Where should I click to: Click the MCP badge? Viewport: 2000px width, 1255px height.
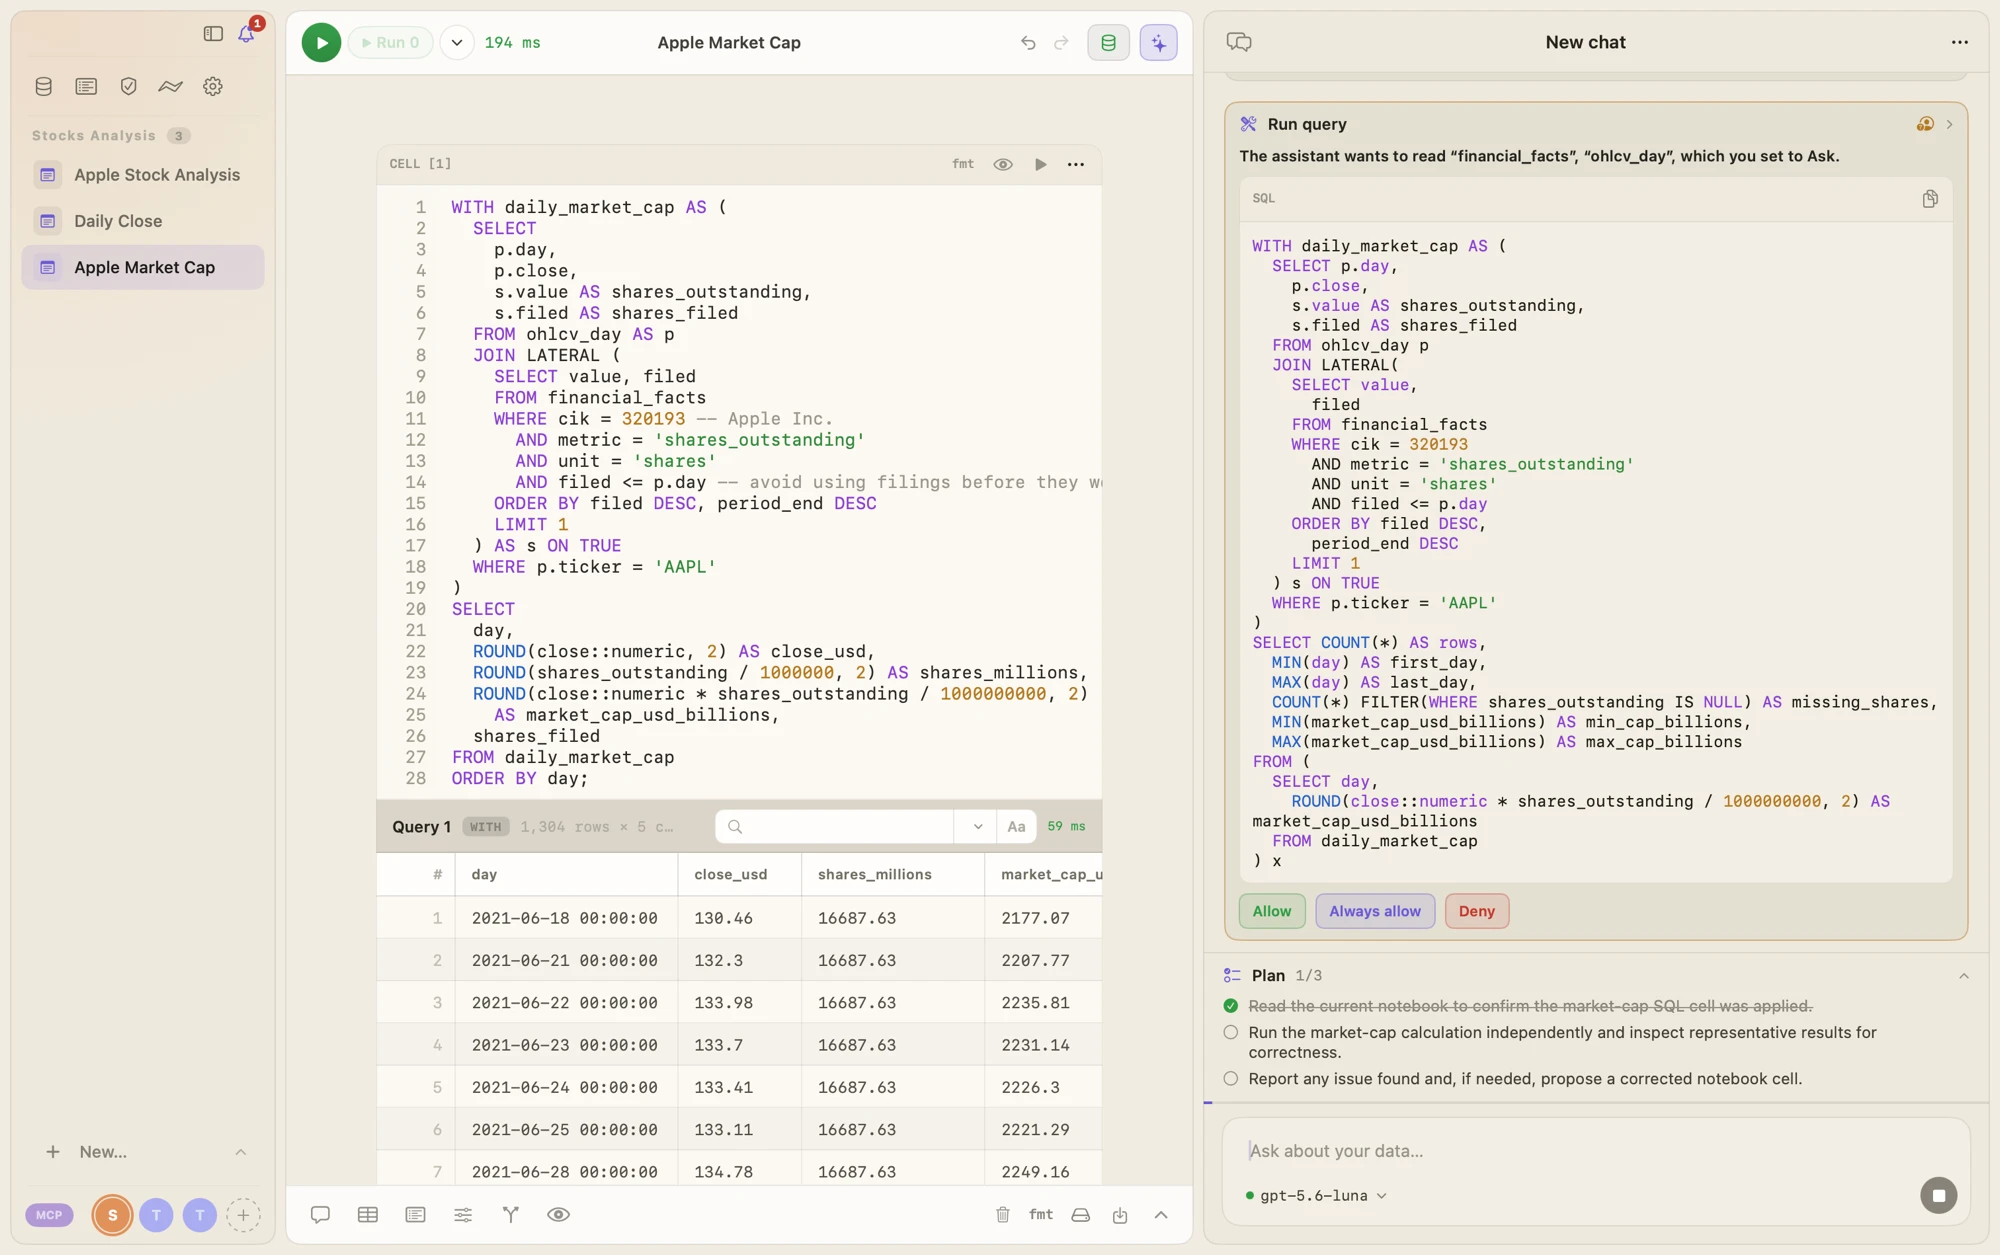[49, 1215]
